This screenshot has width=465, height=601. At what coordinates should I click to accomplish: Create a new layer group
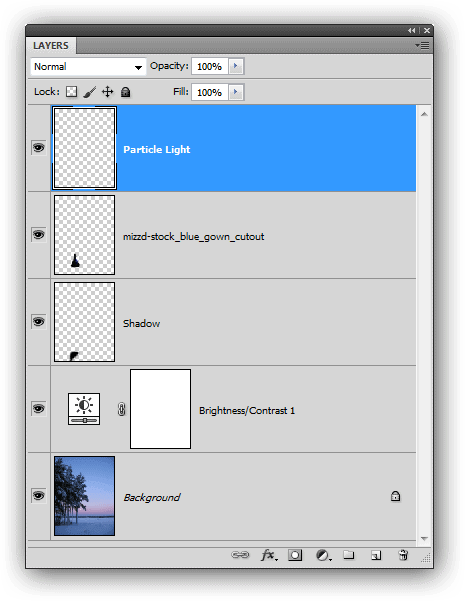(348, 554)
